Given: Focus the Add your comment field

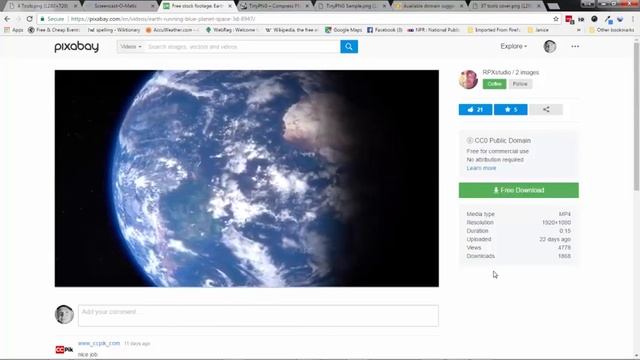Looking at the screenshot, I should 258,316.
